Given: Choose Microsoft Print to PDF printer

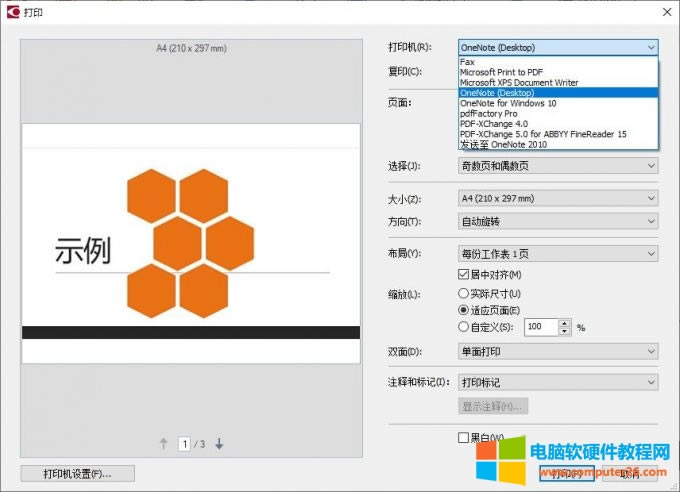Looking at the screenshot, I should pos(501,72).
